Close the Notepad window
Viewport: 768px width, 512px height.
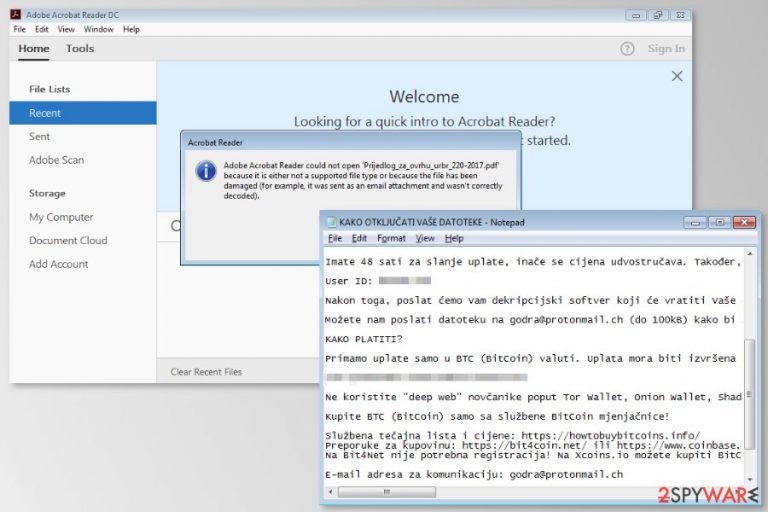[744, 222]
